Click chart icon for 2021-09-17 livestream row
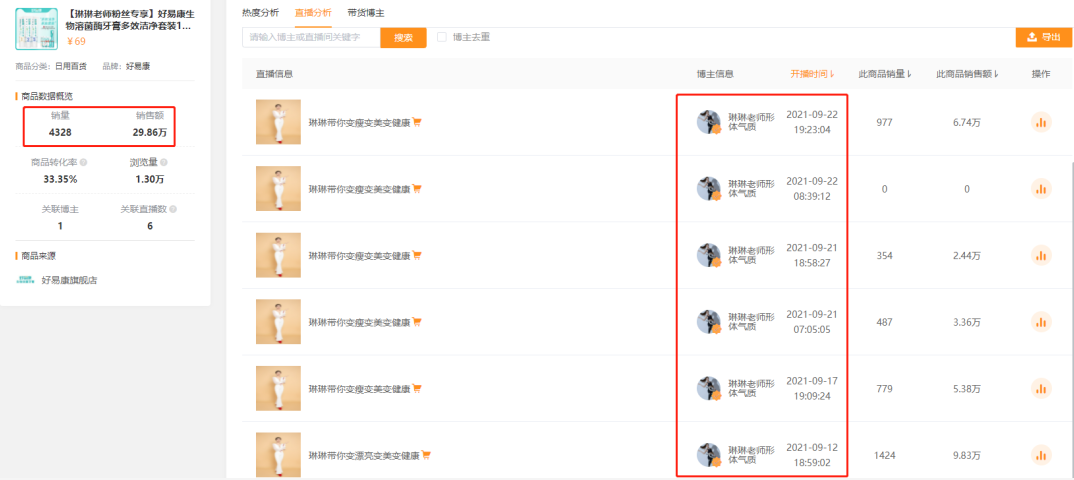 (x=1040, y=388)
